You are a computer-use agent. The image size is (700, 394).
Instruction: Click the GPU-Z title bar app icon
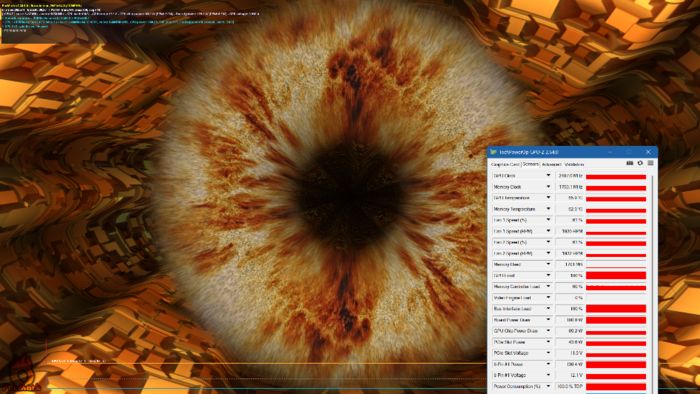point(493,152)
